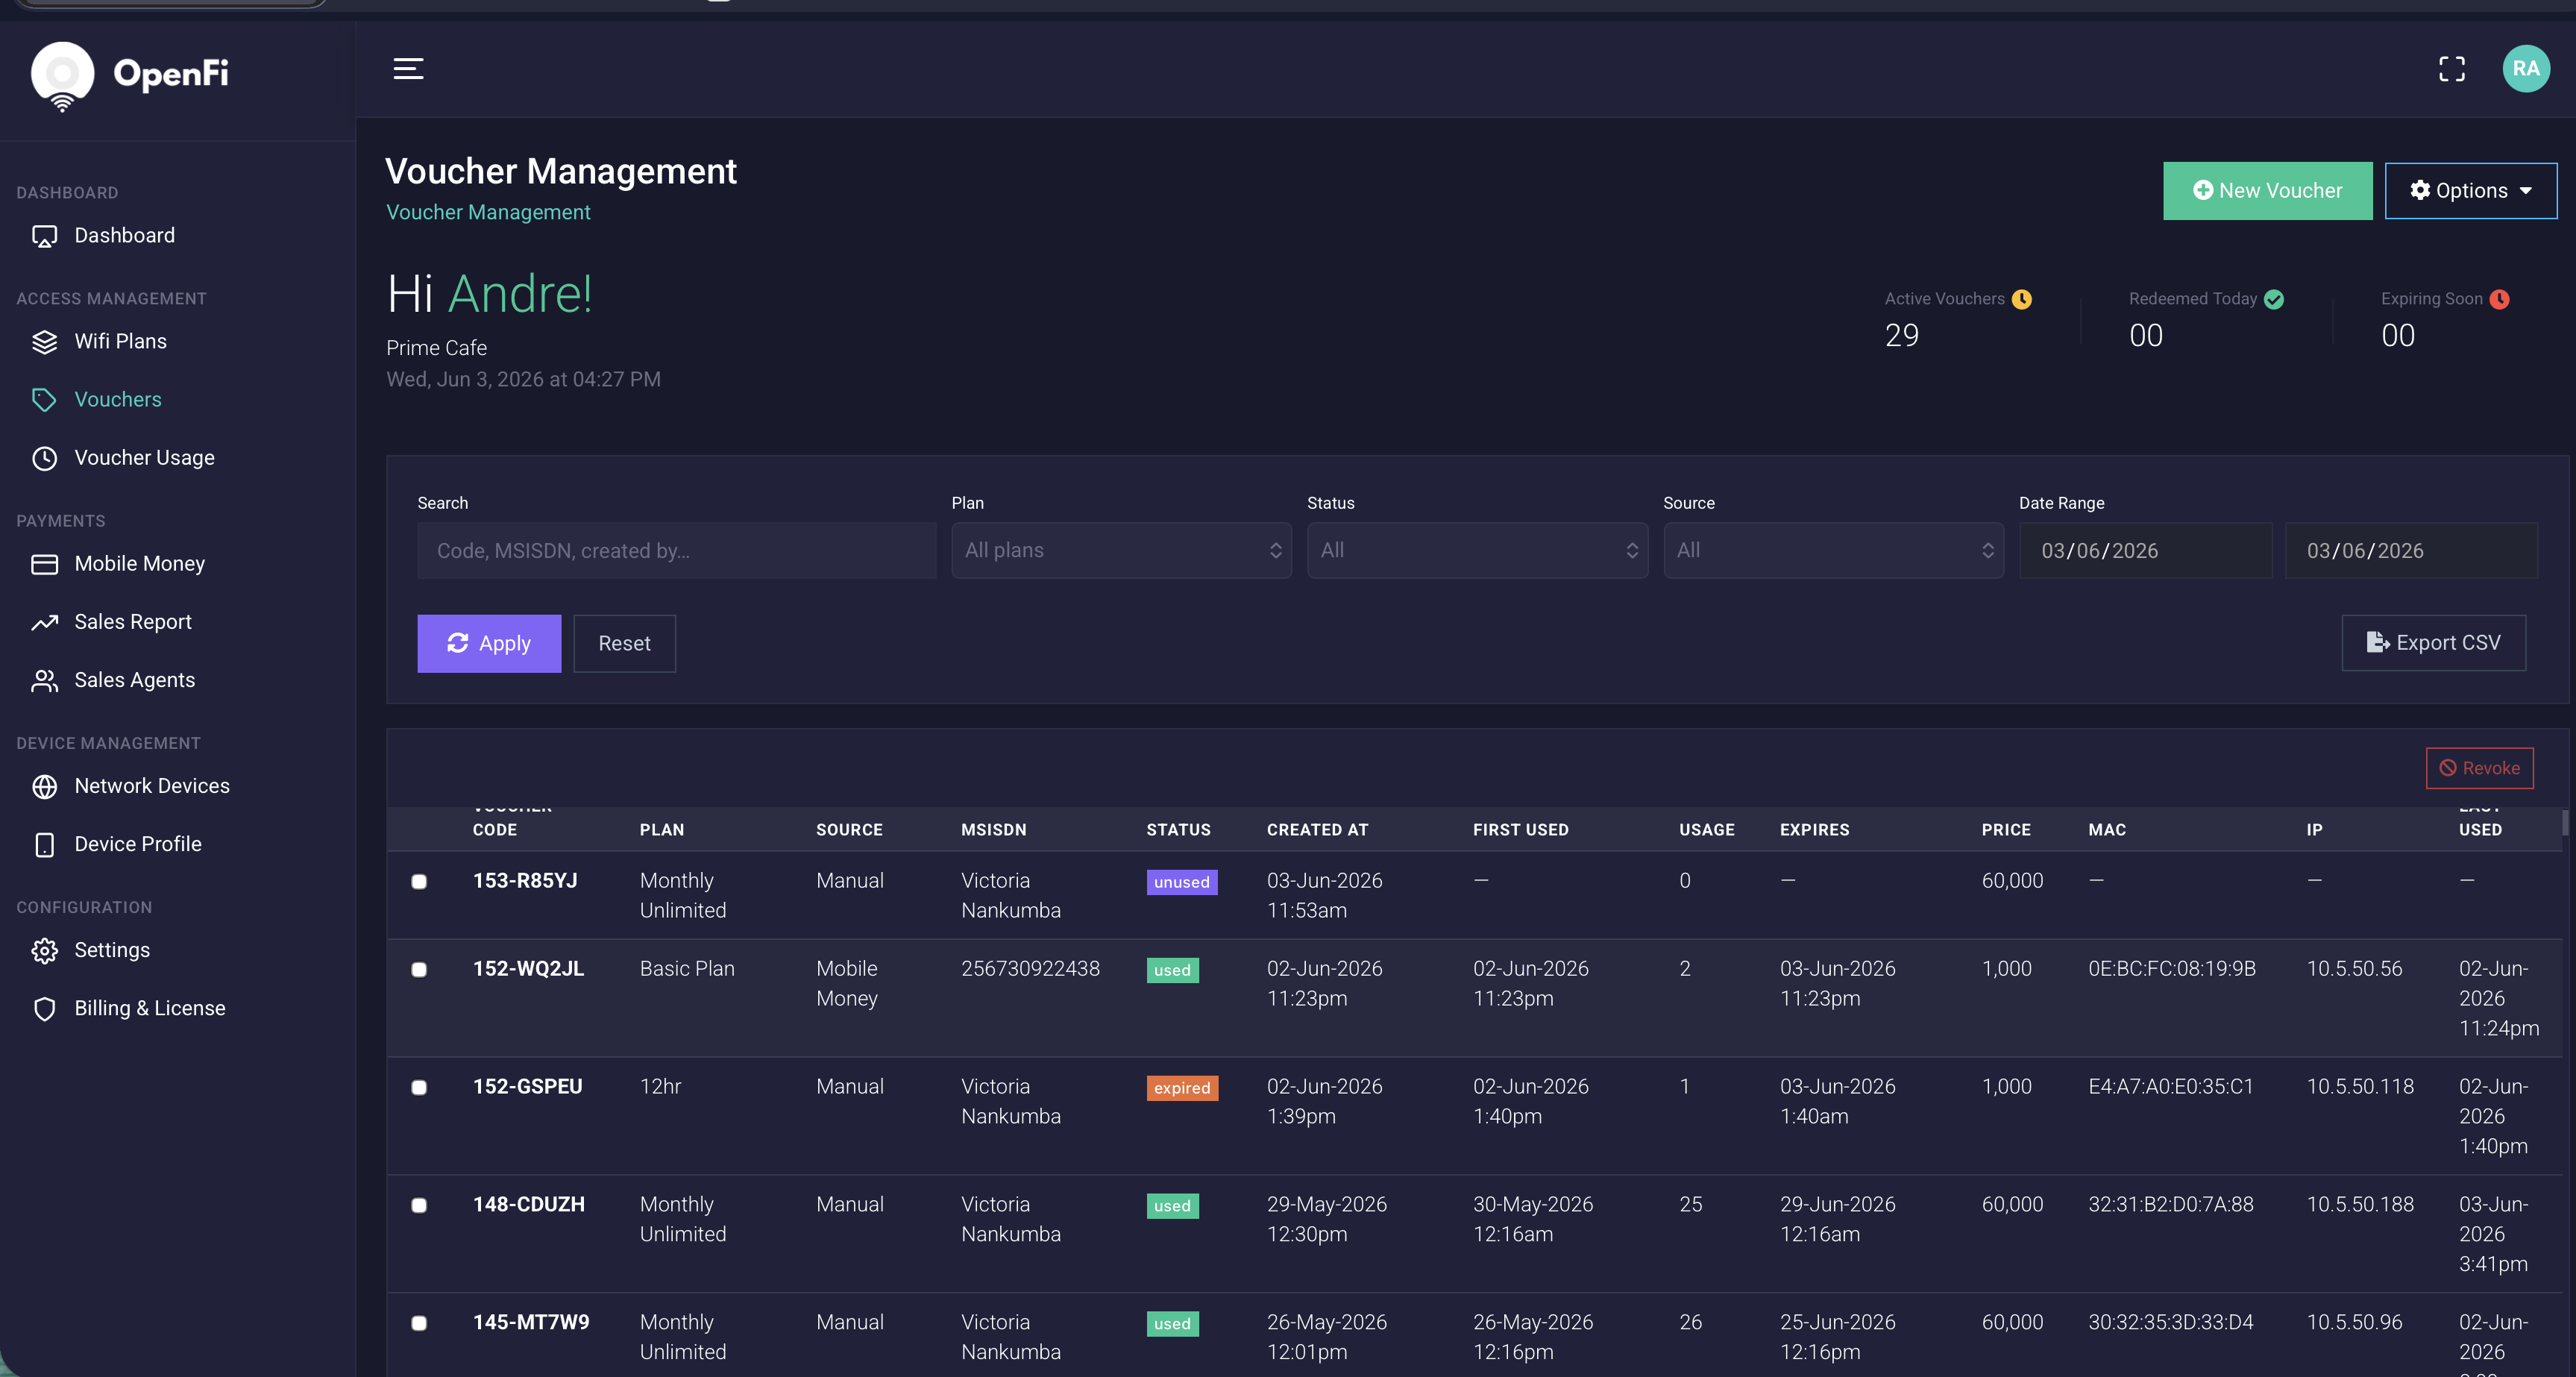Open Voucher Usage menu item
Viewport: 2576px width, 1377px height.
(144, 458)
